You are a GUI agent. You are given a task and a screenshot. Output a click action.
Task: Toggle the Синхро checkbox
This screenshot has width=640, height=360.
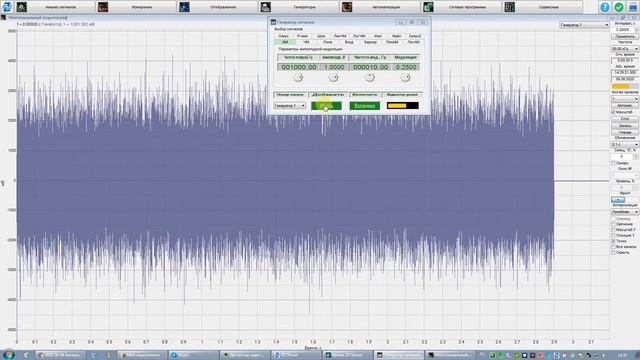tap(614, 163)
